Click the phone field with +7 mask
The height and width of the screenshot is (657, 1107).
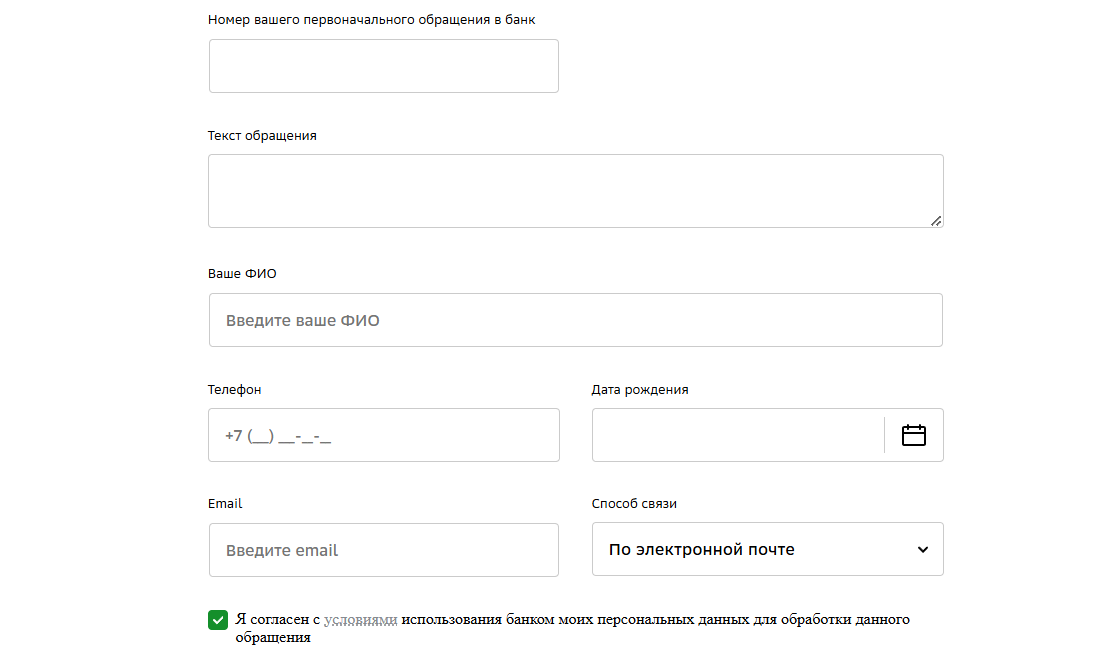[x=384, y=435]
